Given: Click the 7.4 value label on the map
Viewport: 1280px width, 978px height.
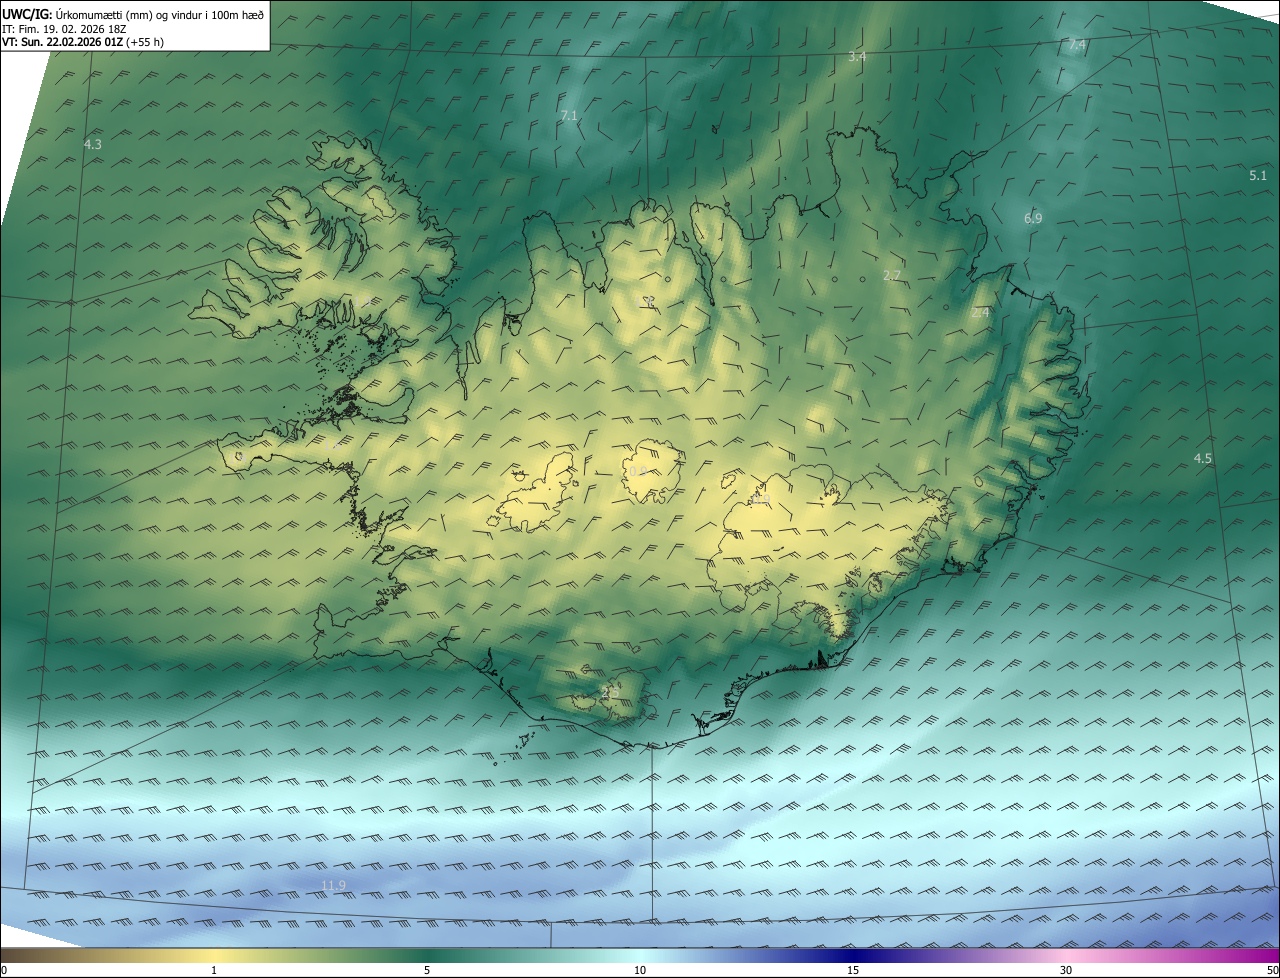Looking at the screenshot, I should pyautogui.click(x=1077, y=45).
